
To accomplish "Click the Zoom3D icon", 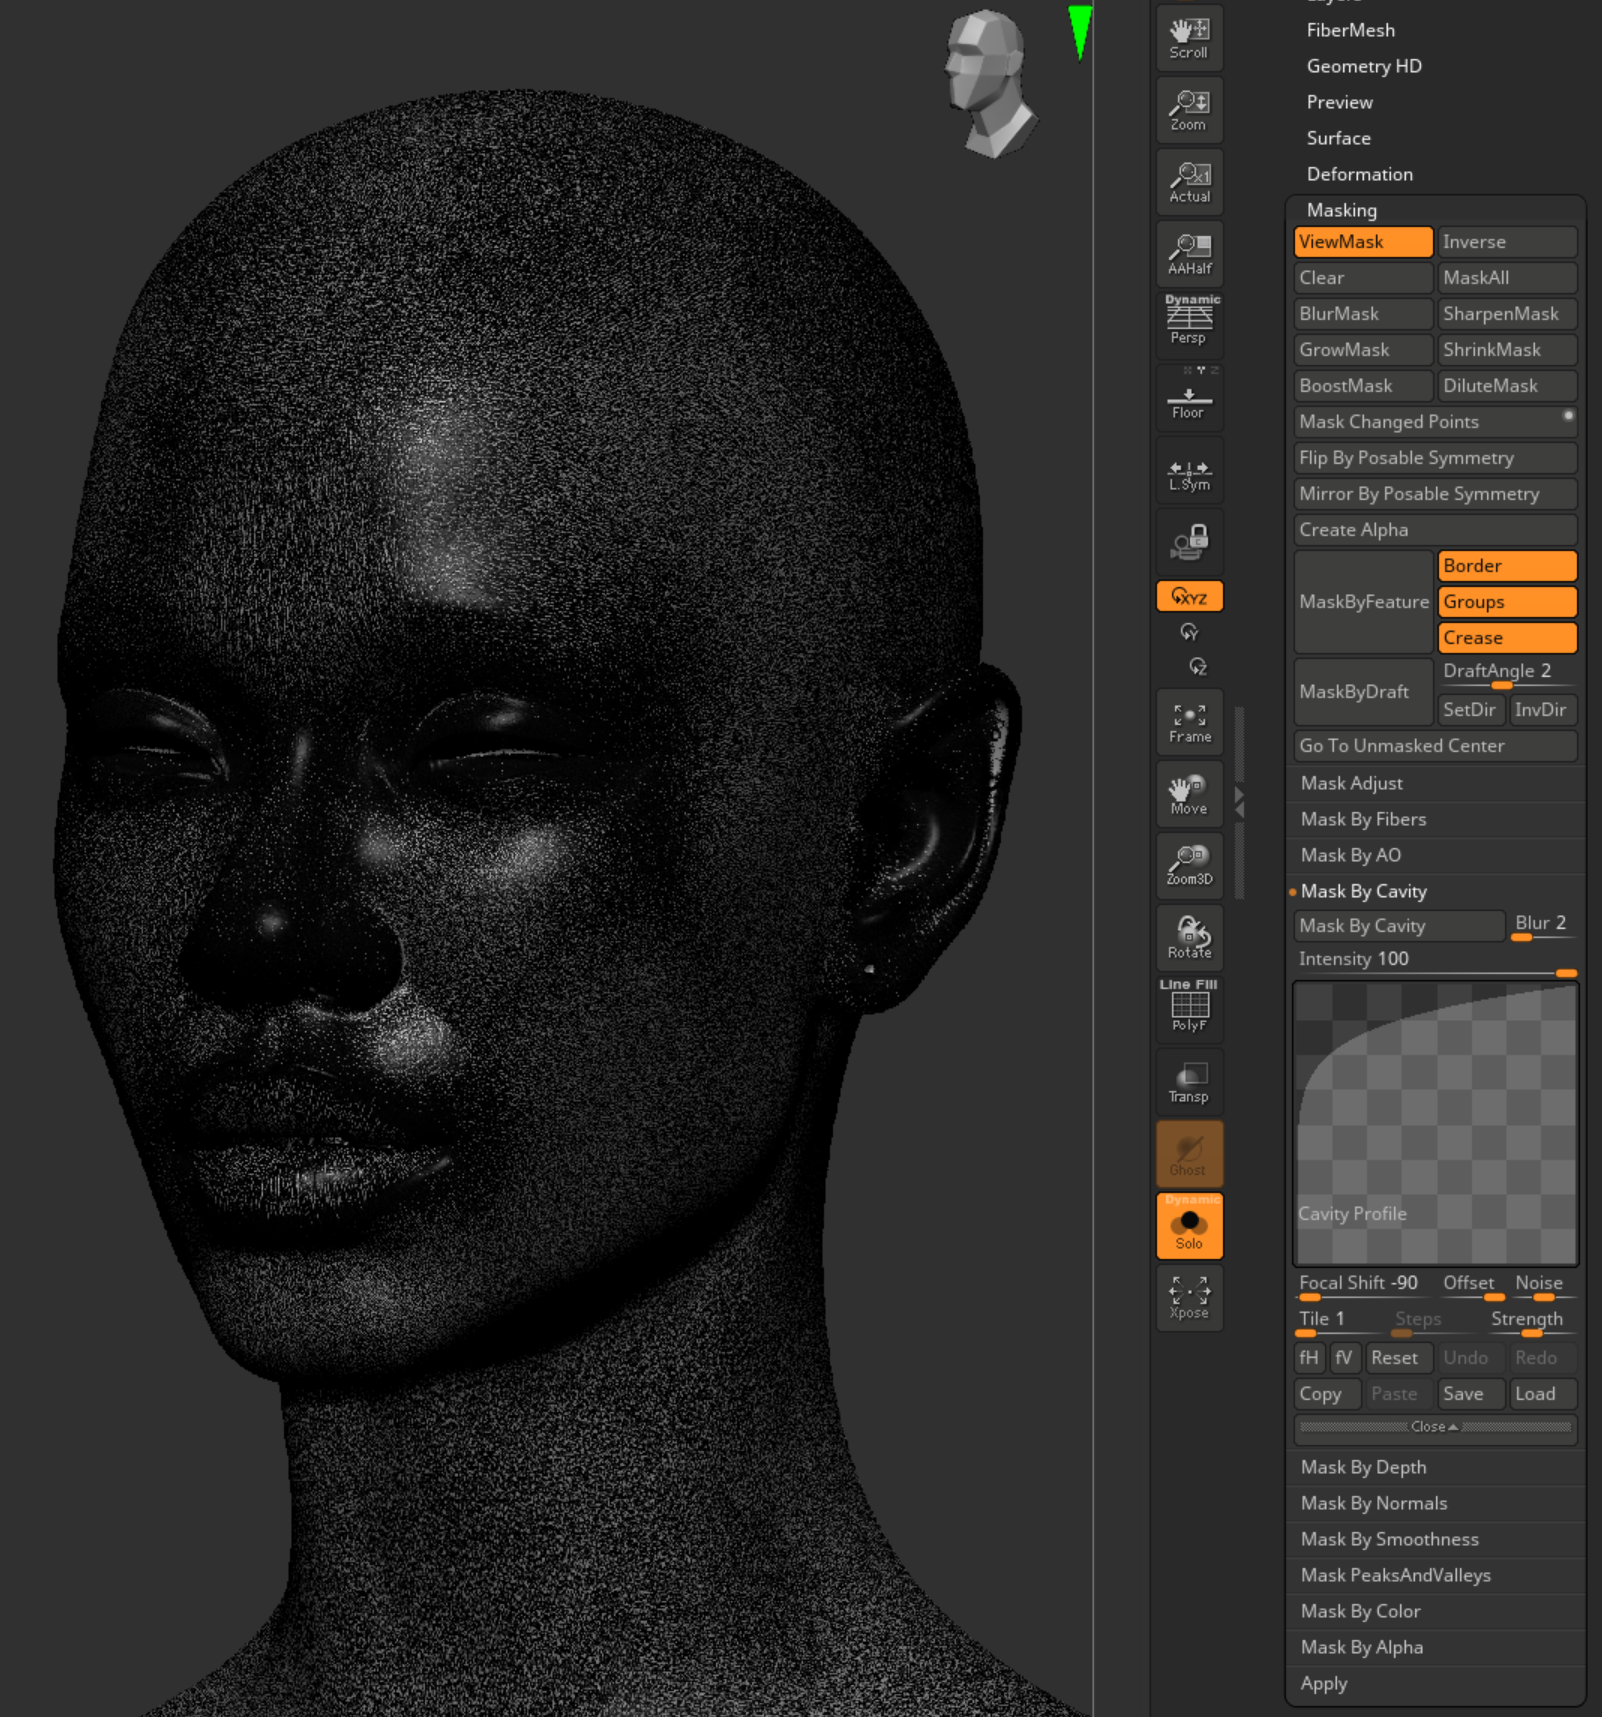I will 1189,865.
